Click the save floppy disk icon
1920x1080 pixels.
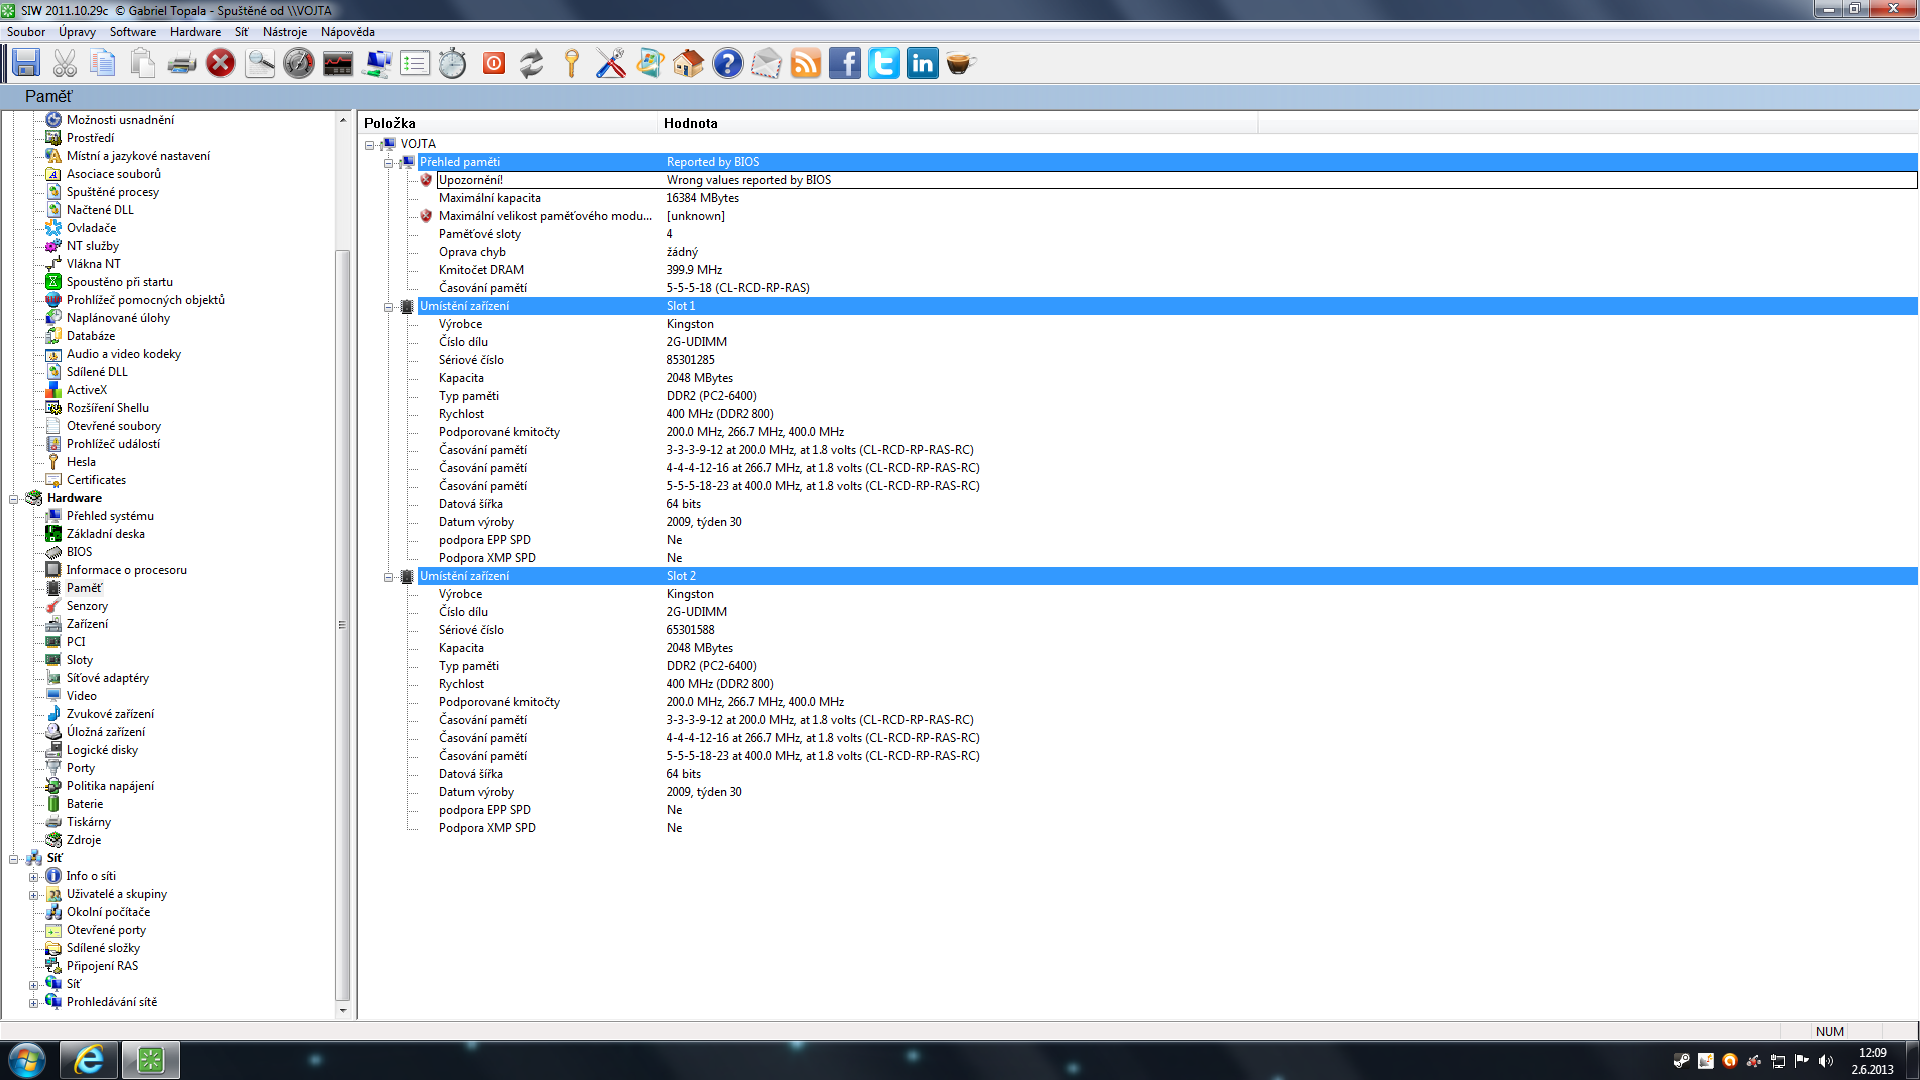(26, 63)
